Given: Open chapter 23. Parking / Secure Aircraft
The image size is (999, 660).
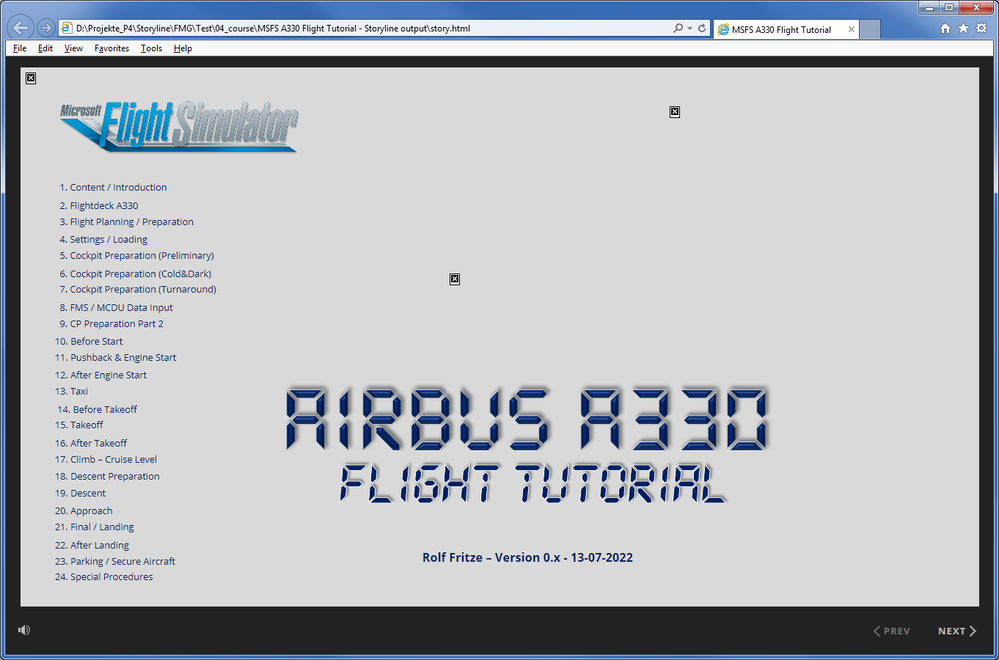Looking at the screenshot, I should pyautogui.click(x=115, y=561).
